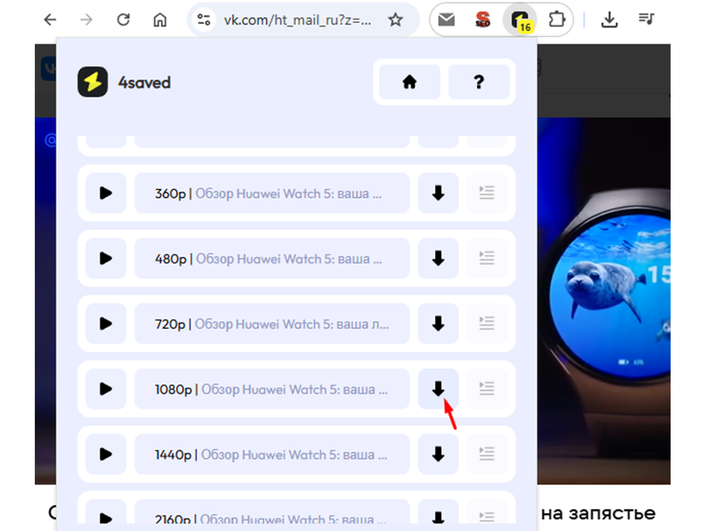Select the 480p Обзор Huawei Watch 5 title
707x531 pixels.
(x=272, y=258)
